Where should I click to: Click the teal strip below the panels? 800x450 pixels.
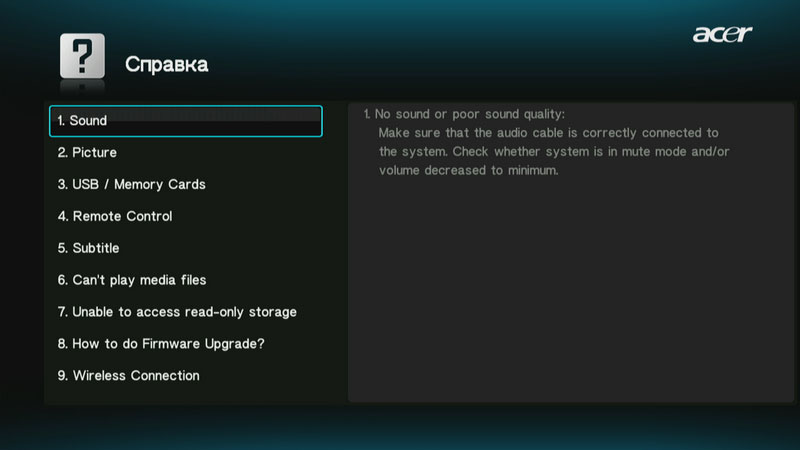(400, 428)
